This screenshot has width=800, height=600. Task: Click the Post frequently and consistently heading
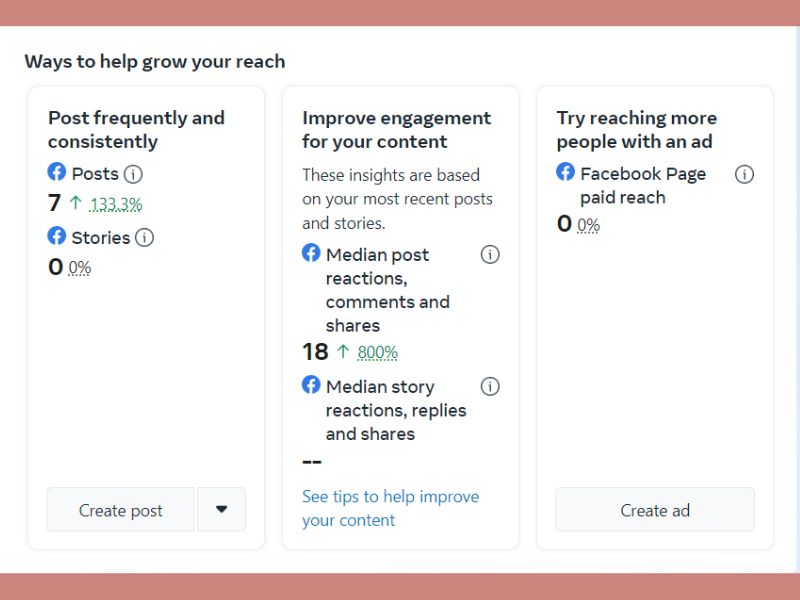pyautogui.click(x=136, y=130)
